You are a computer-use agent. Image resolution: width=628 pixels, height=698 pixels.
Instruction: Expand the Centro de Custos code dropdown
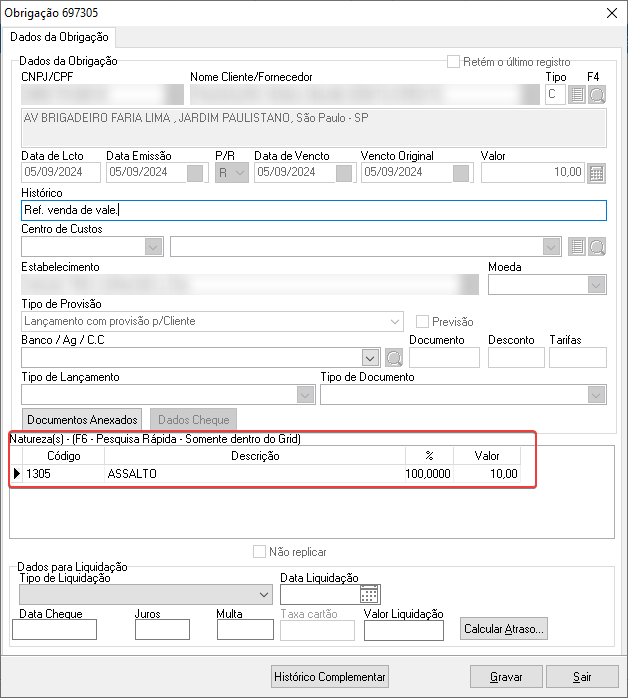[x=153, y=247]
